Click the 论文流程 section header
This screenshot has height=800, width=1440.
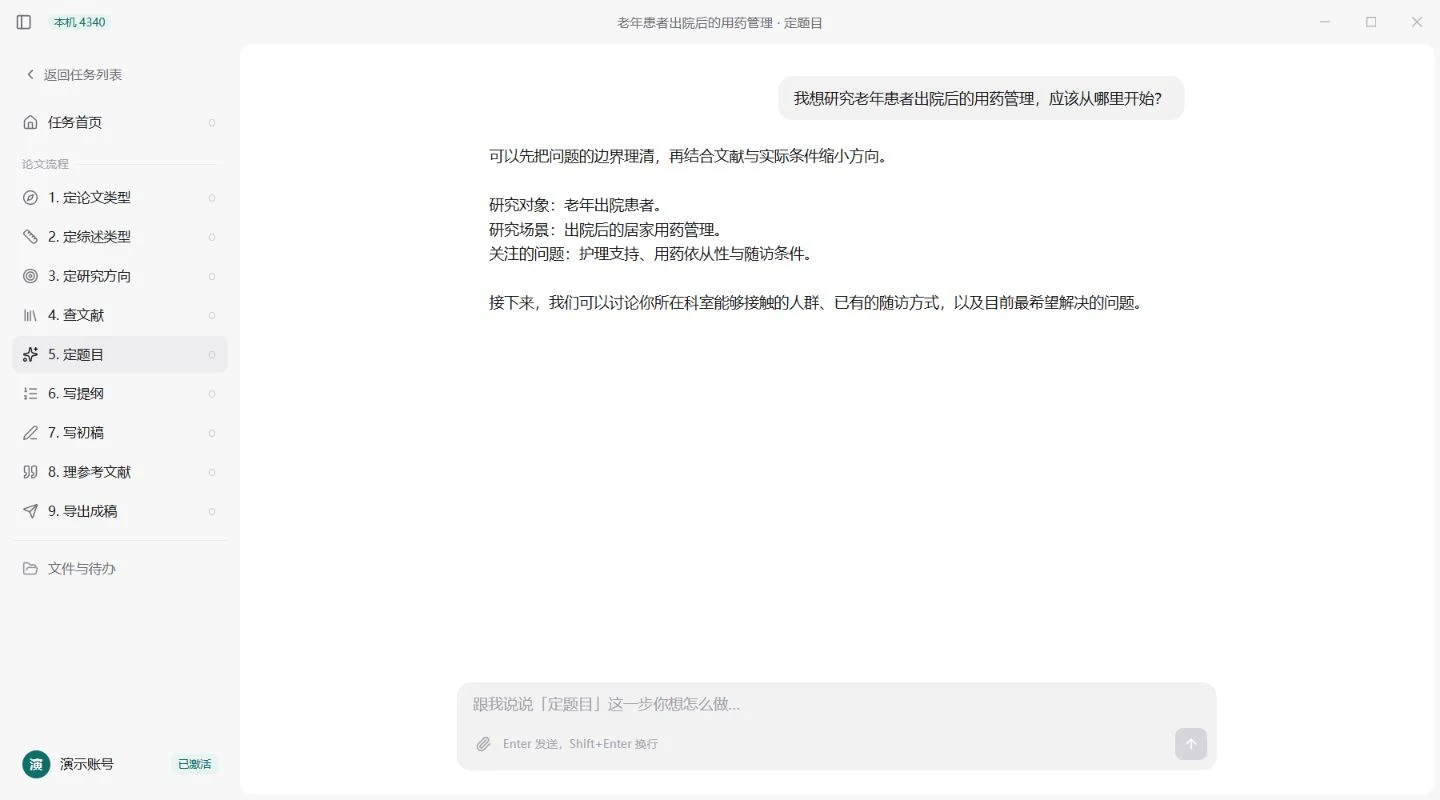[x=46, y=164]
